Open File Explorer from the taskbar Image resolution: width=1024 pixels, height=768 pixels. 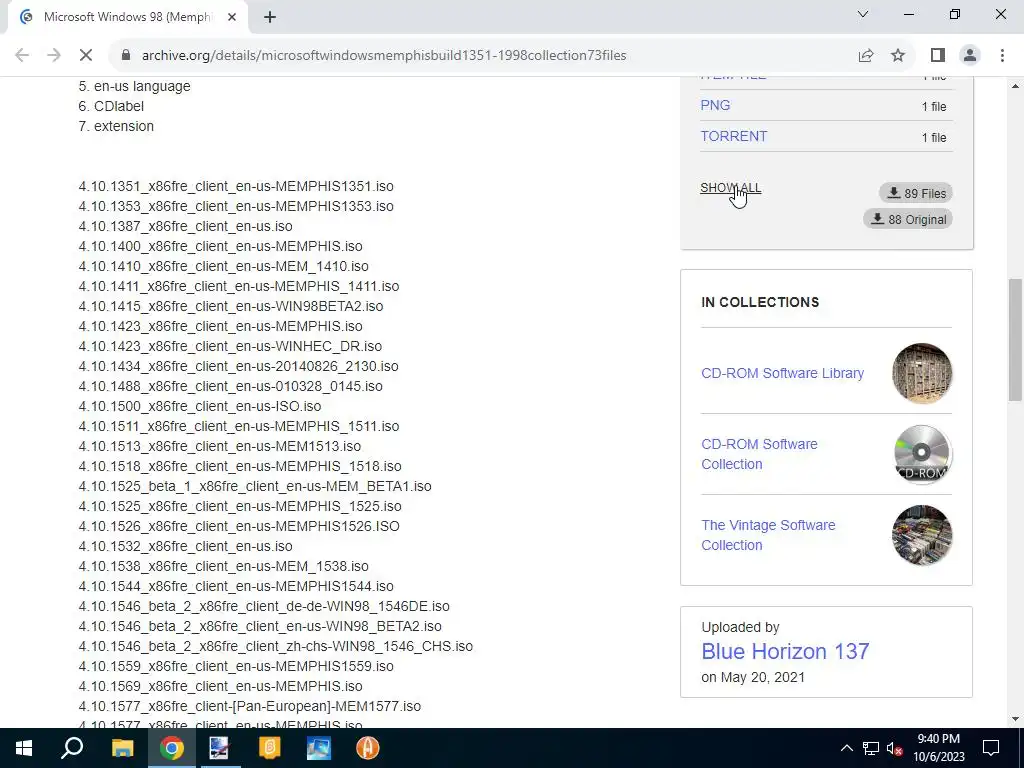(122, 748)
